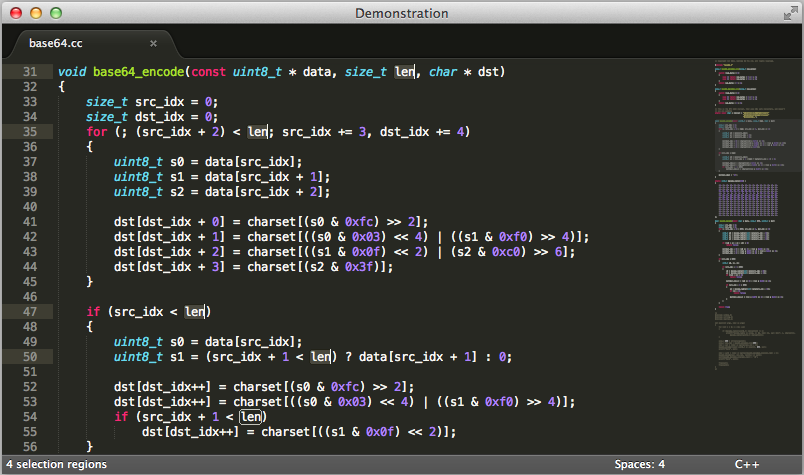
Task: Click the closing brace on line 45
Action: coord(90,282)
